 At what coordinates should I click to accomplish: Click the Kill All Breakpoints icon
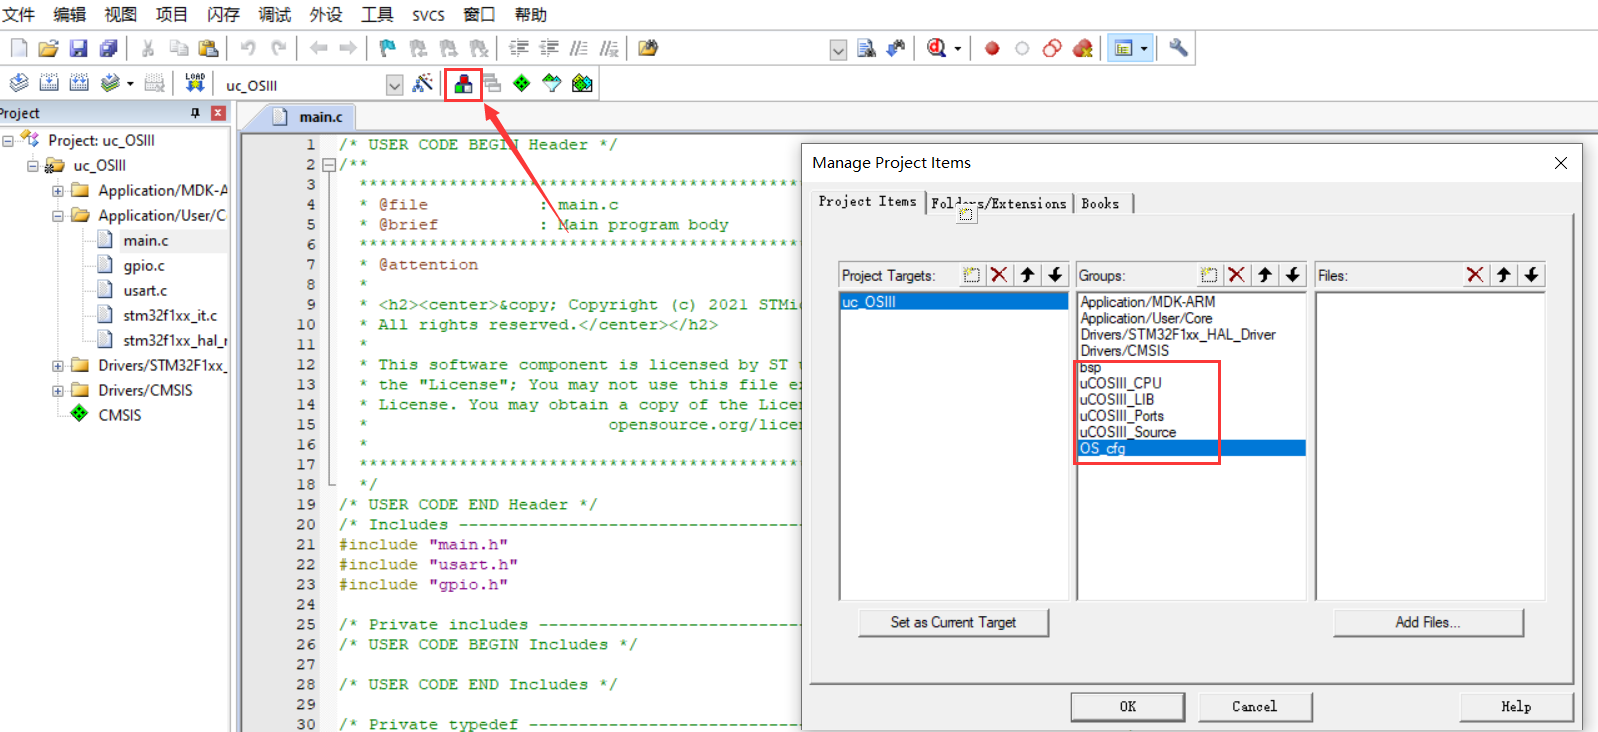[x=1082, y=48]
